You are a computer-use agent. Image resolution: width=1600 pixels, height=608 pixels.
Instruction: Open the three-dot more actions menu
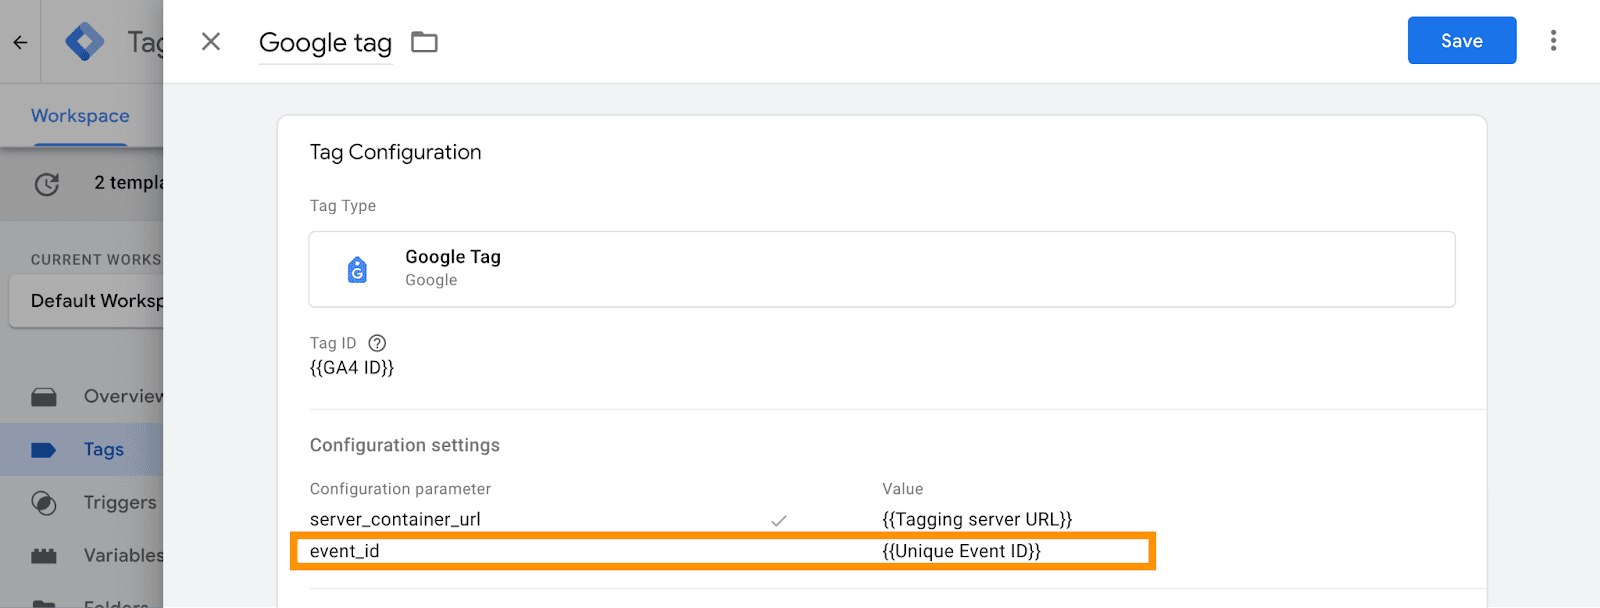(1553, 40)
